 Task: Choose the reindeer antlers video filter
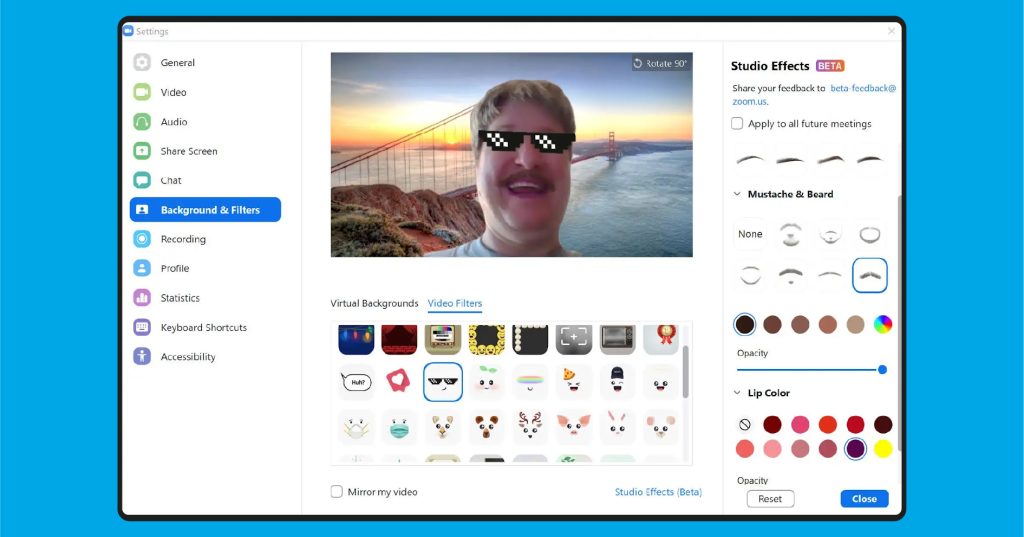[530, 427]
